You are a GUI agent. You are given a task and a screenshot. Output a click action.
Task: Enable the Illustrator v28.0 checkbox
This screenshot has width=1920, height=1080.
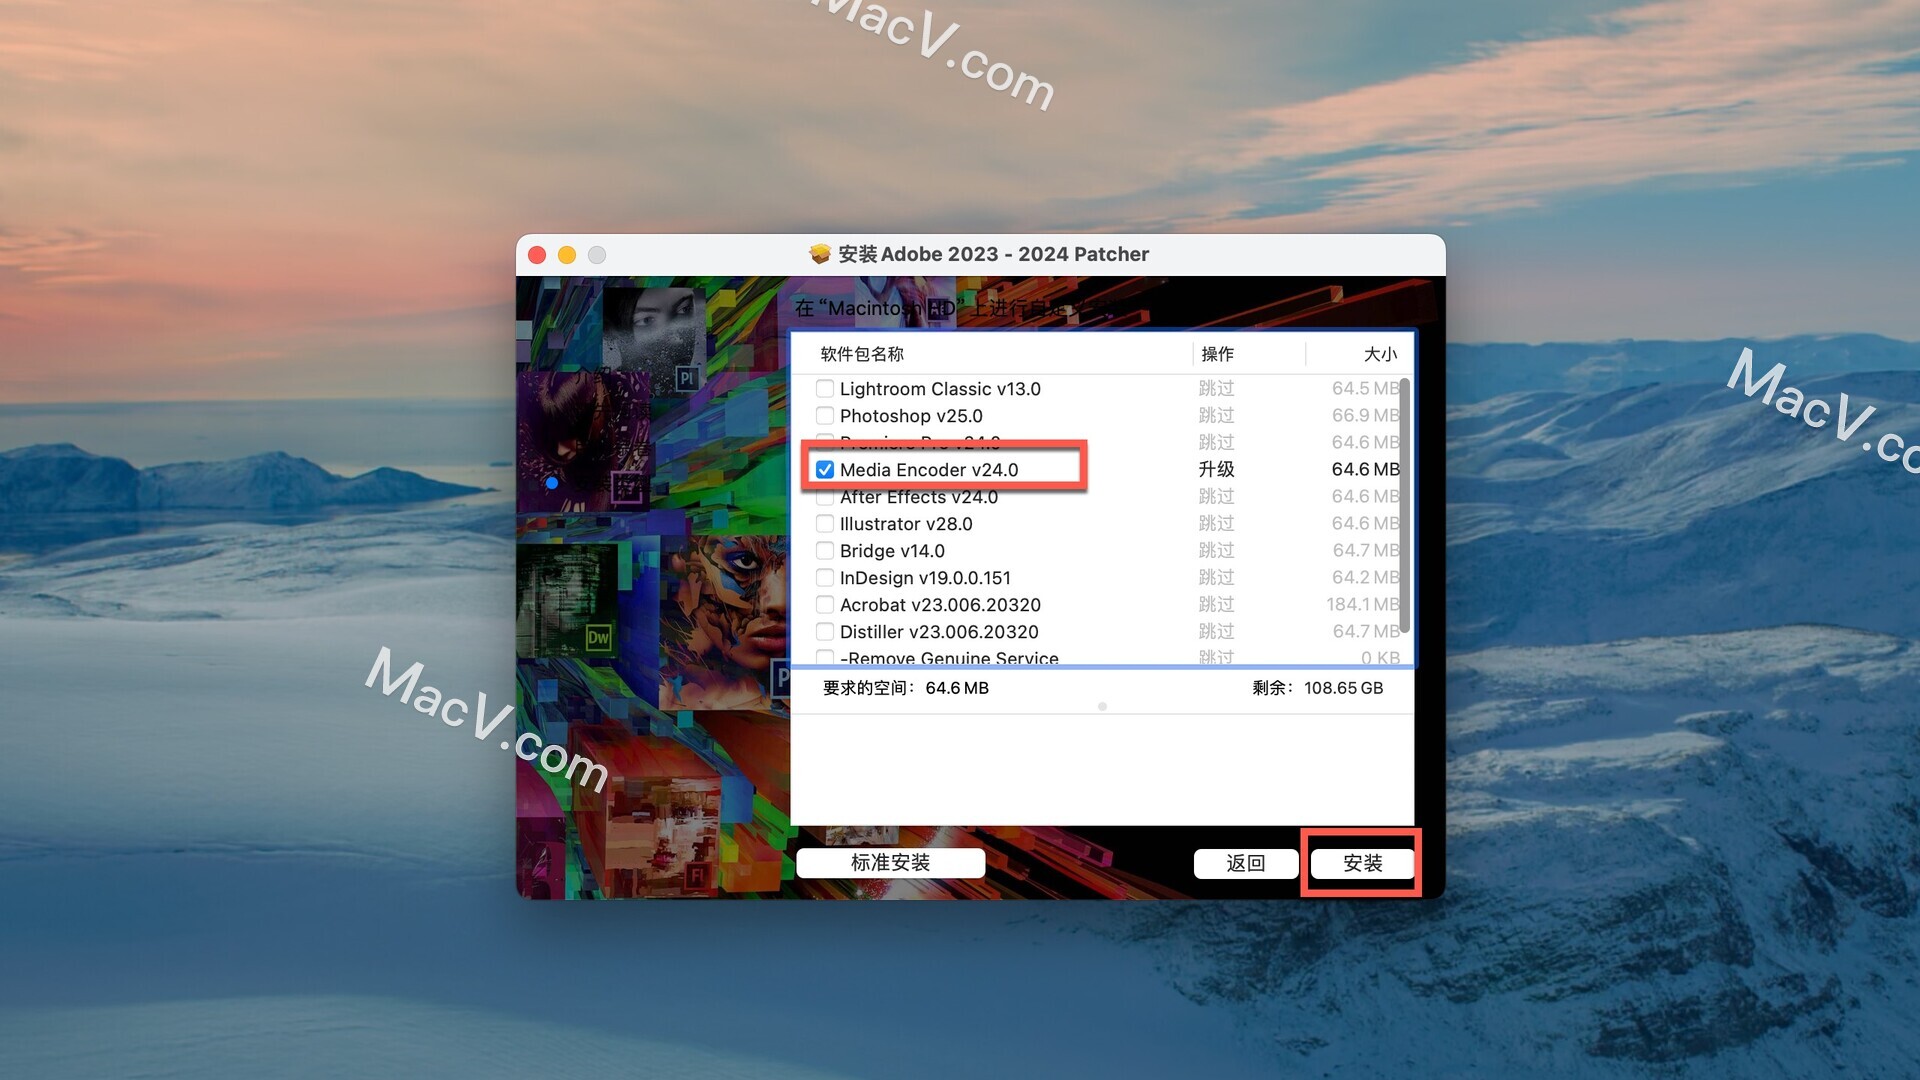(825, 524)
